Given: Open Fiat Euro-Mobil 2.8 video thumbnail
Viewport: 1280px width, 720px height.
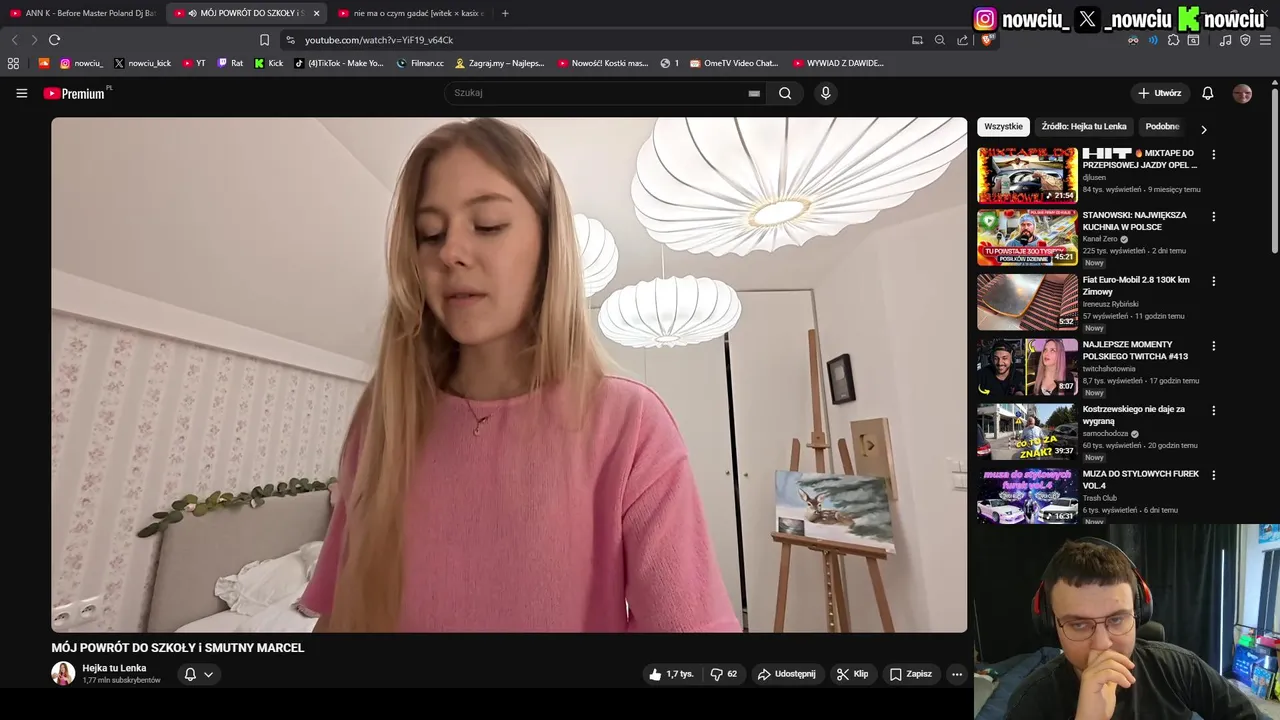Looking at the screenshot, I should (x=1027, y=302).
